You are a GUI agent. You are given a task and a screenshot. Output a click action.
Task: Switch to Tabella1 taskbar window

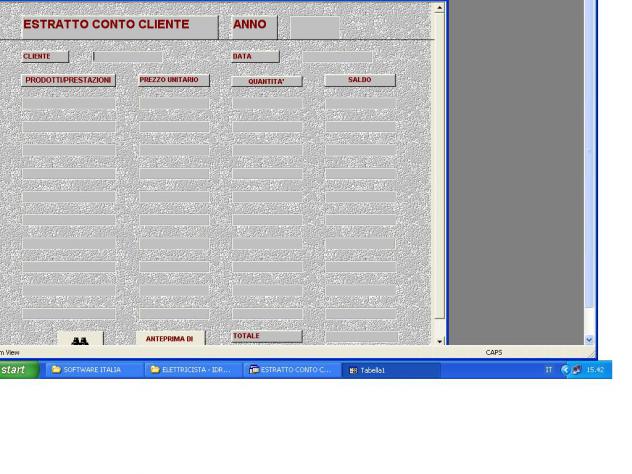391,370
